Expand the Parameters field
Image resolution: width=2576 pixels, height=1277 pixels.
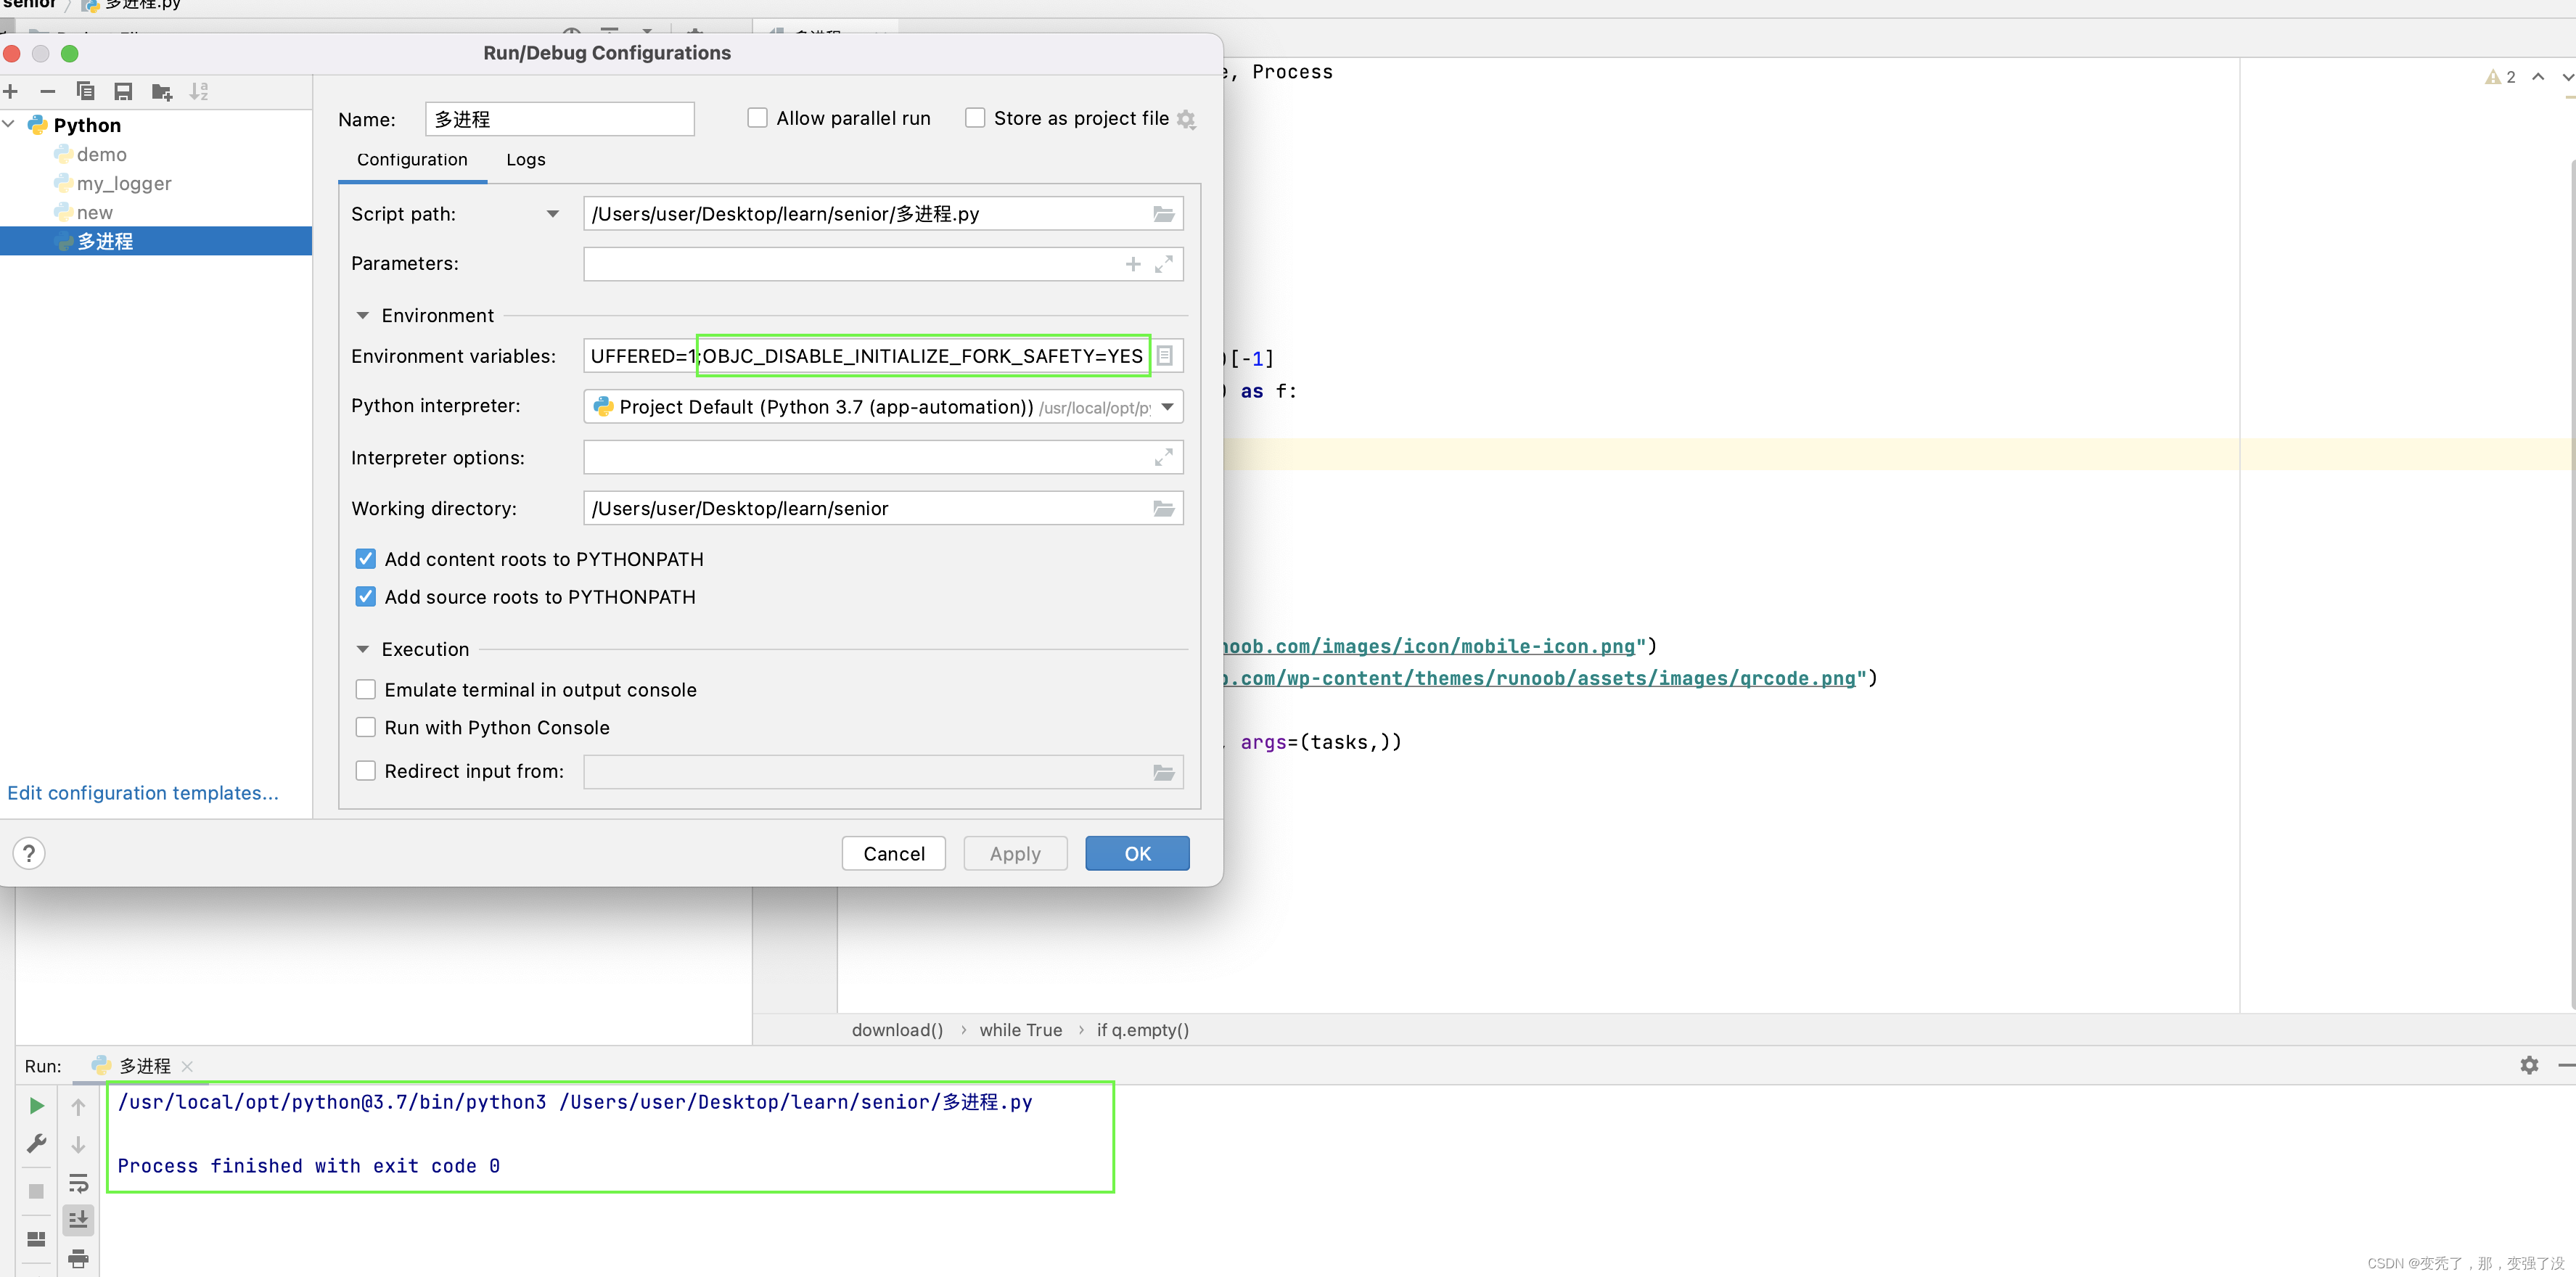[1164, 264]
